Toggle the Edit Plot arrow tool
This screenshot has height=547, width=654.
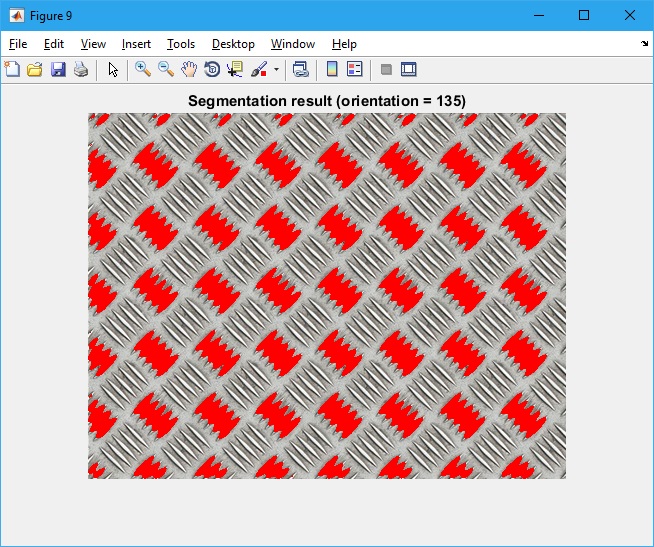pos(113,69)
